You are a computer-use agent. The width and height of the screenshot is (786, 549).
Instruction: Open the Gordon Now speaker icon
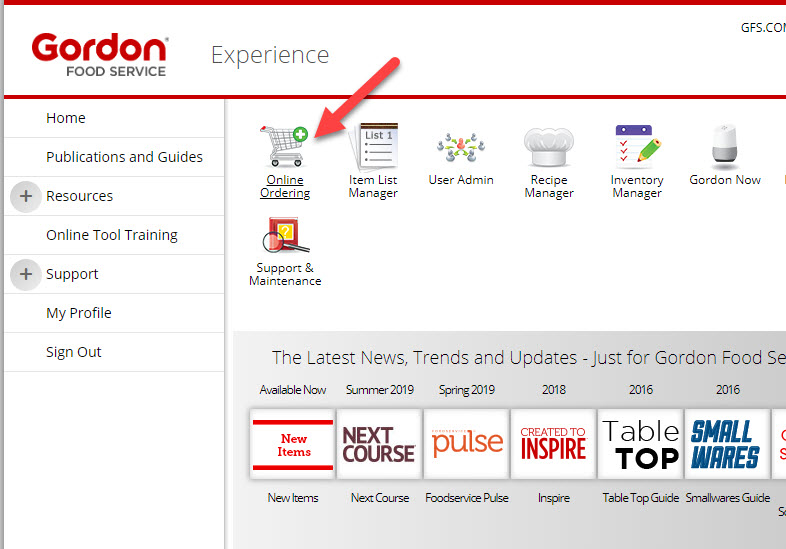725,146
